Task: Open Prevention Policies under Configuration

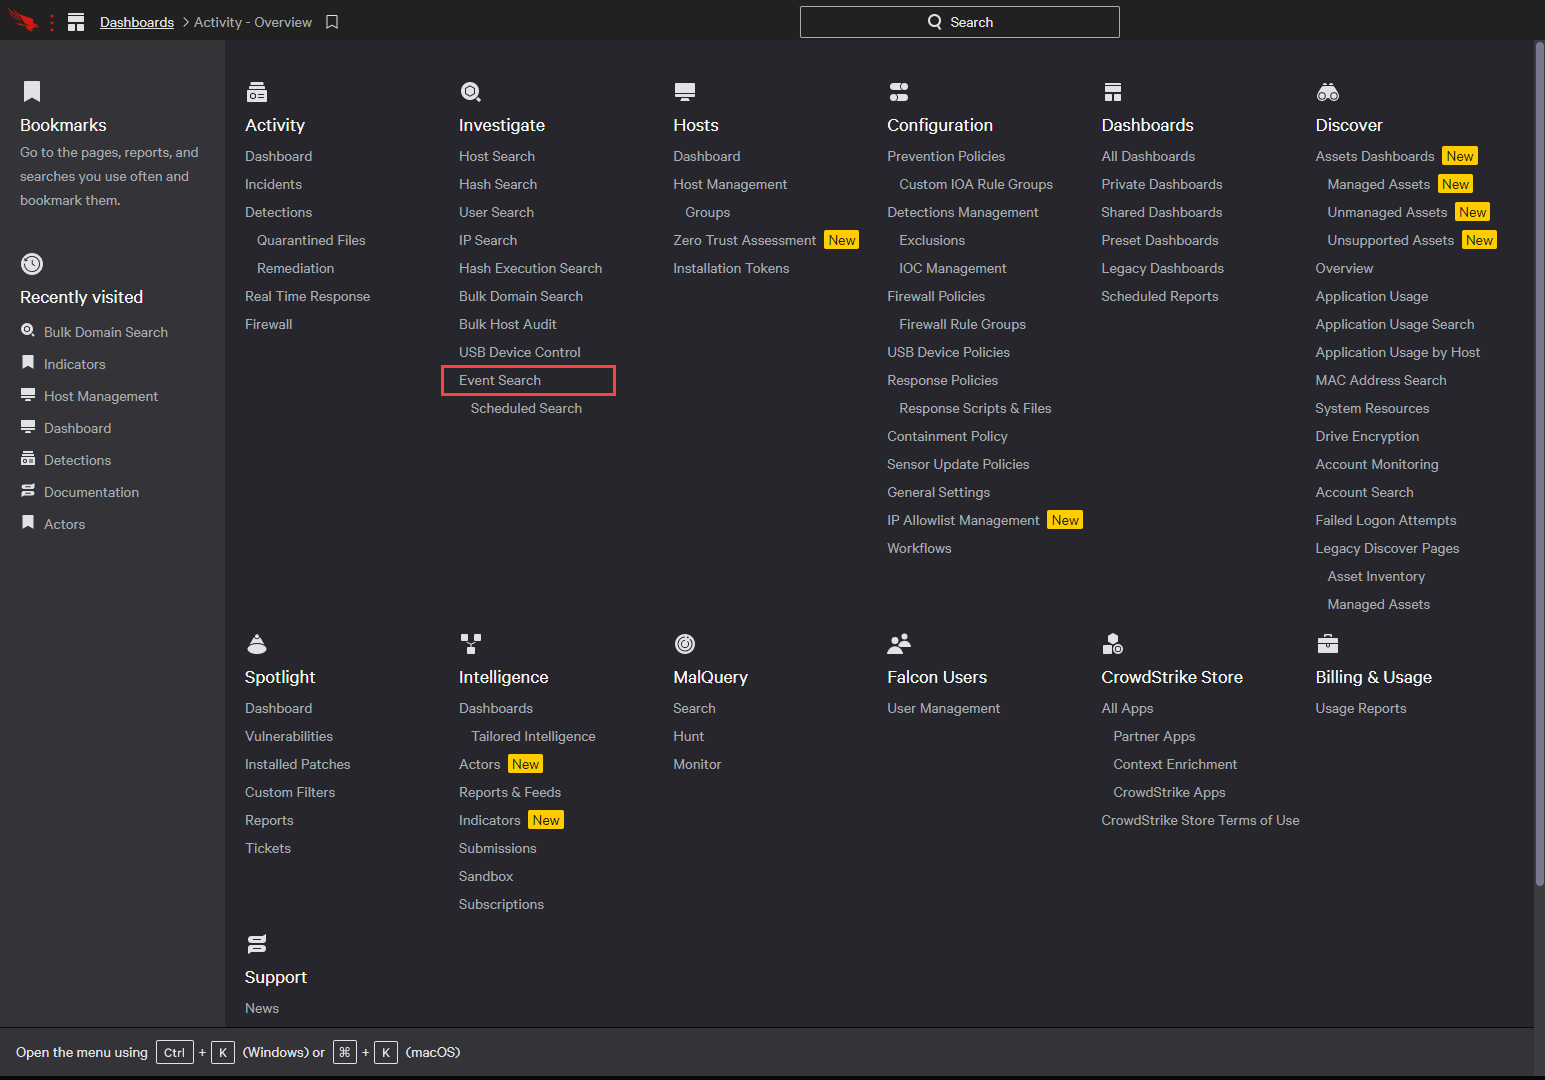Action: (x=946, y=156)
